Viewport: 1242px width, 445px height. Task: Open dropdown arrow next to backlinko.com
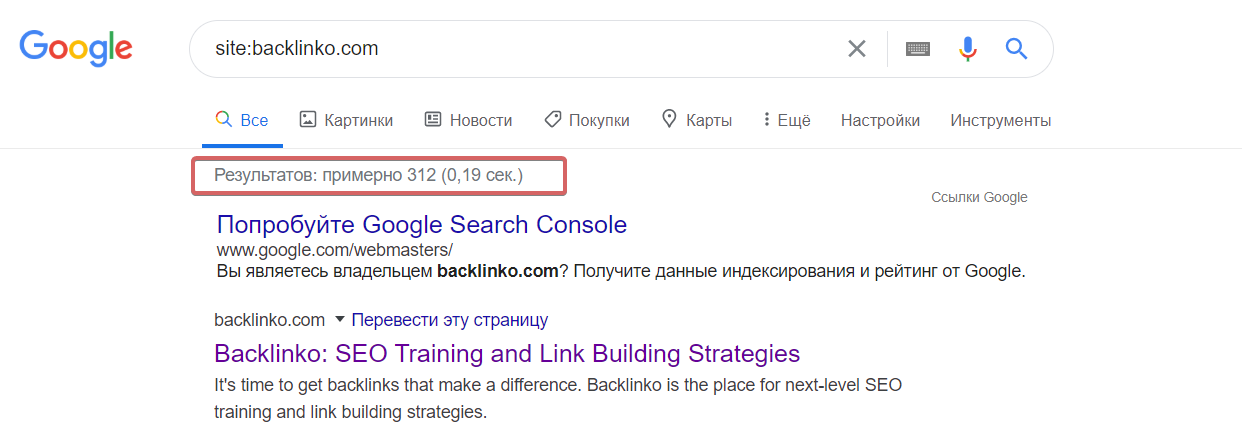[x=339, y=320]
